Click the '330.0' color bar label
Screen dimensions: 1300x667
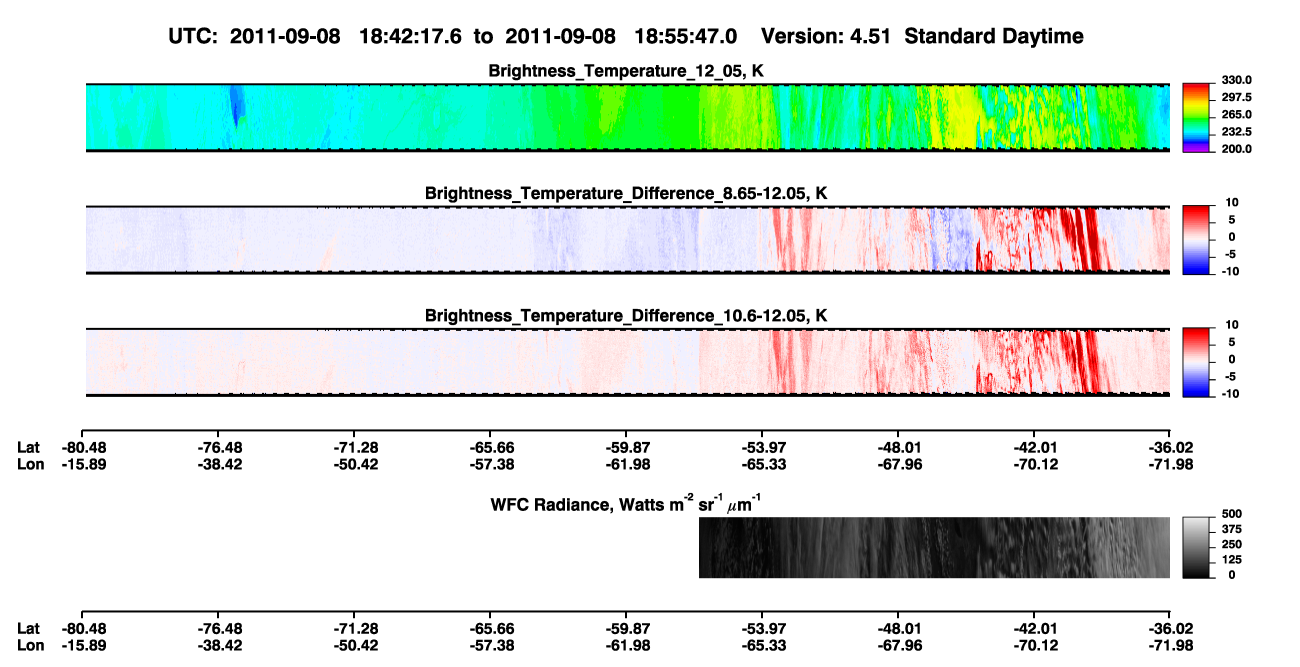point(1236,80)
